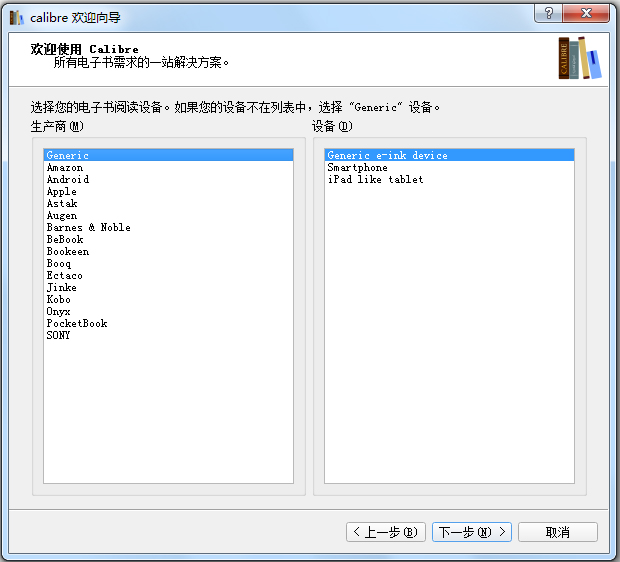Choose Android in the manufacturer list
The width and height of the screenshot is (620, 562).
pyautogui.click(x=168, y=179)
